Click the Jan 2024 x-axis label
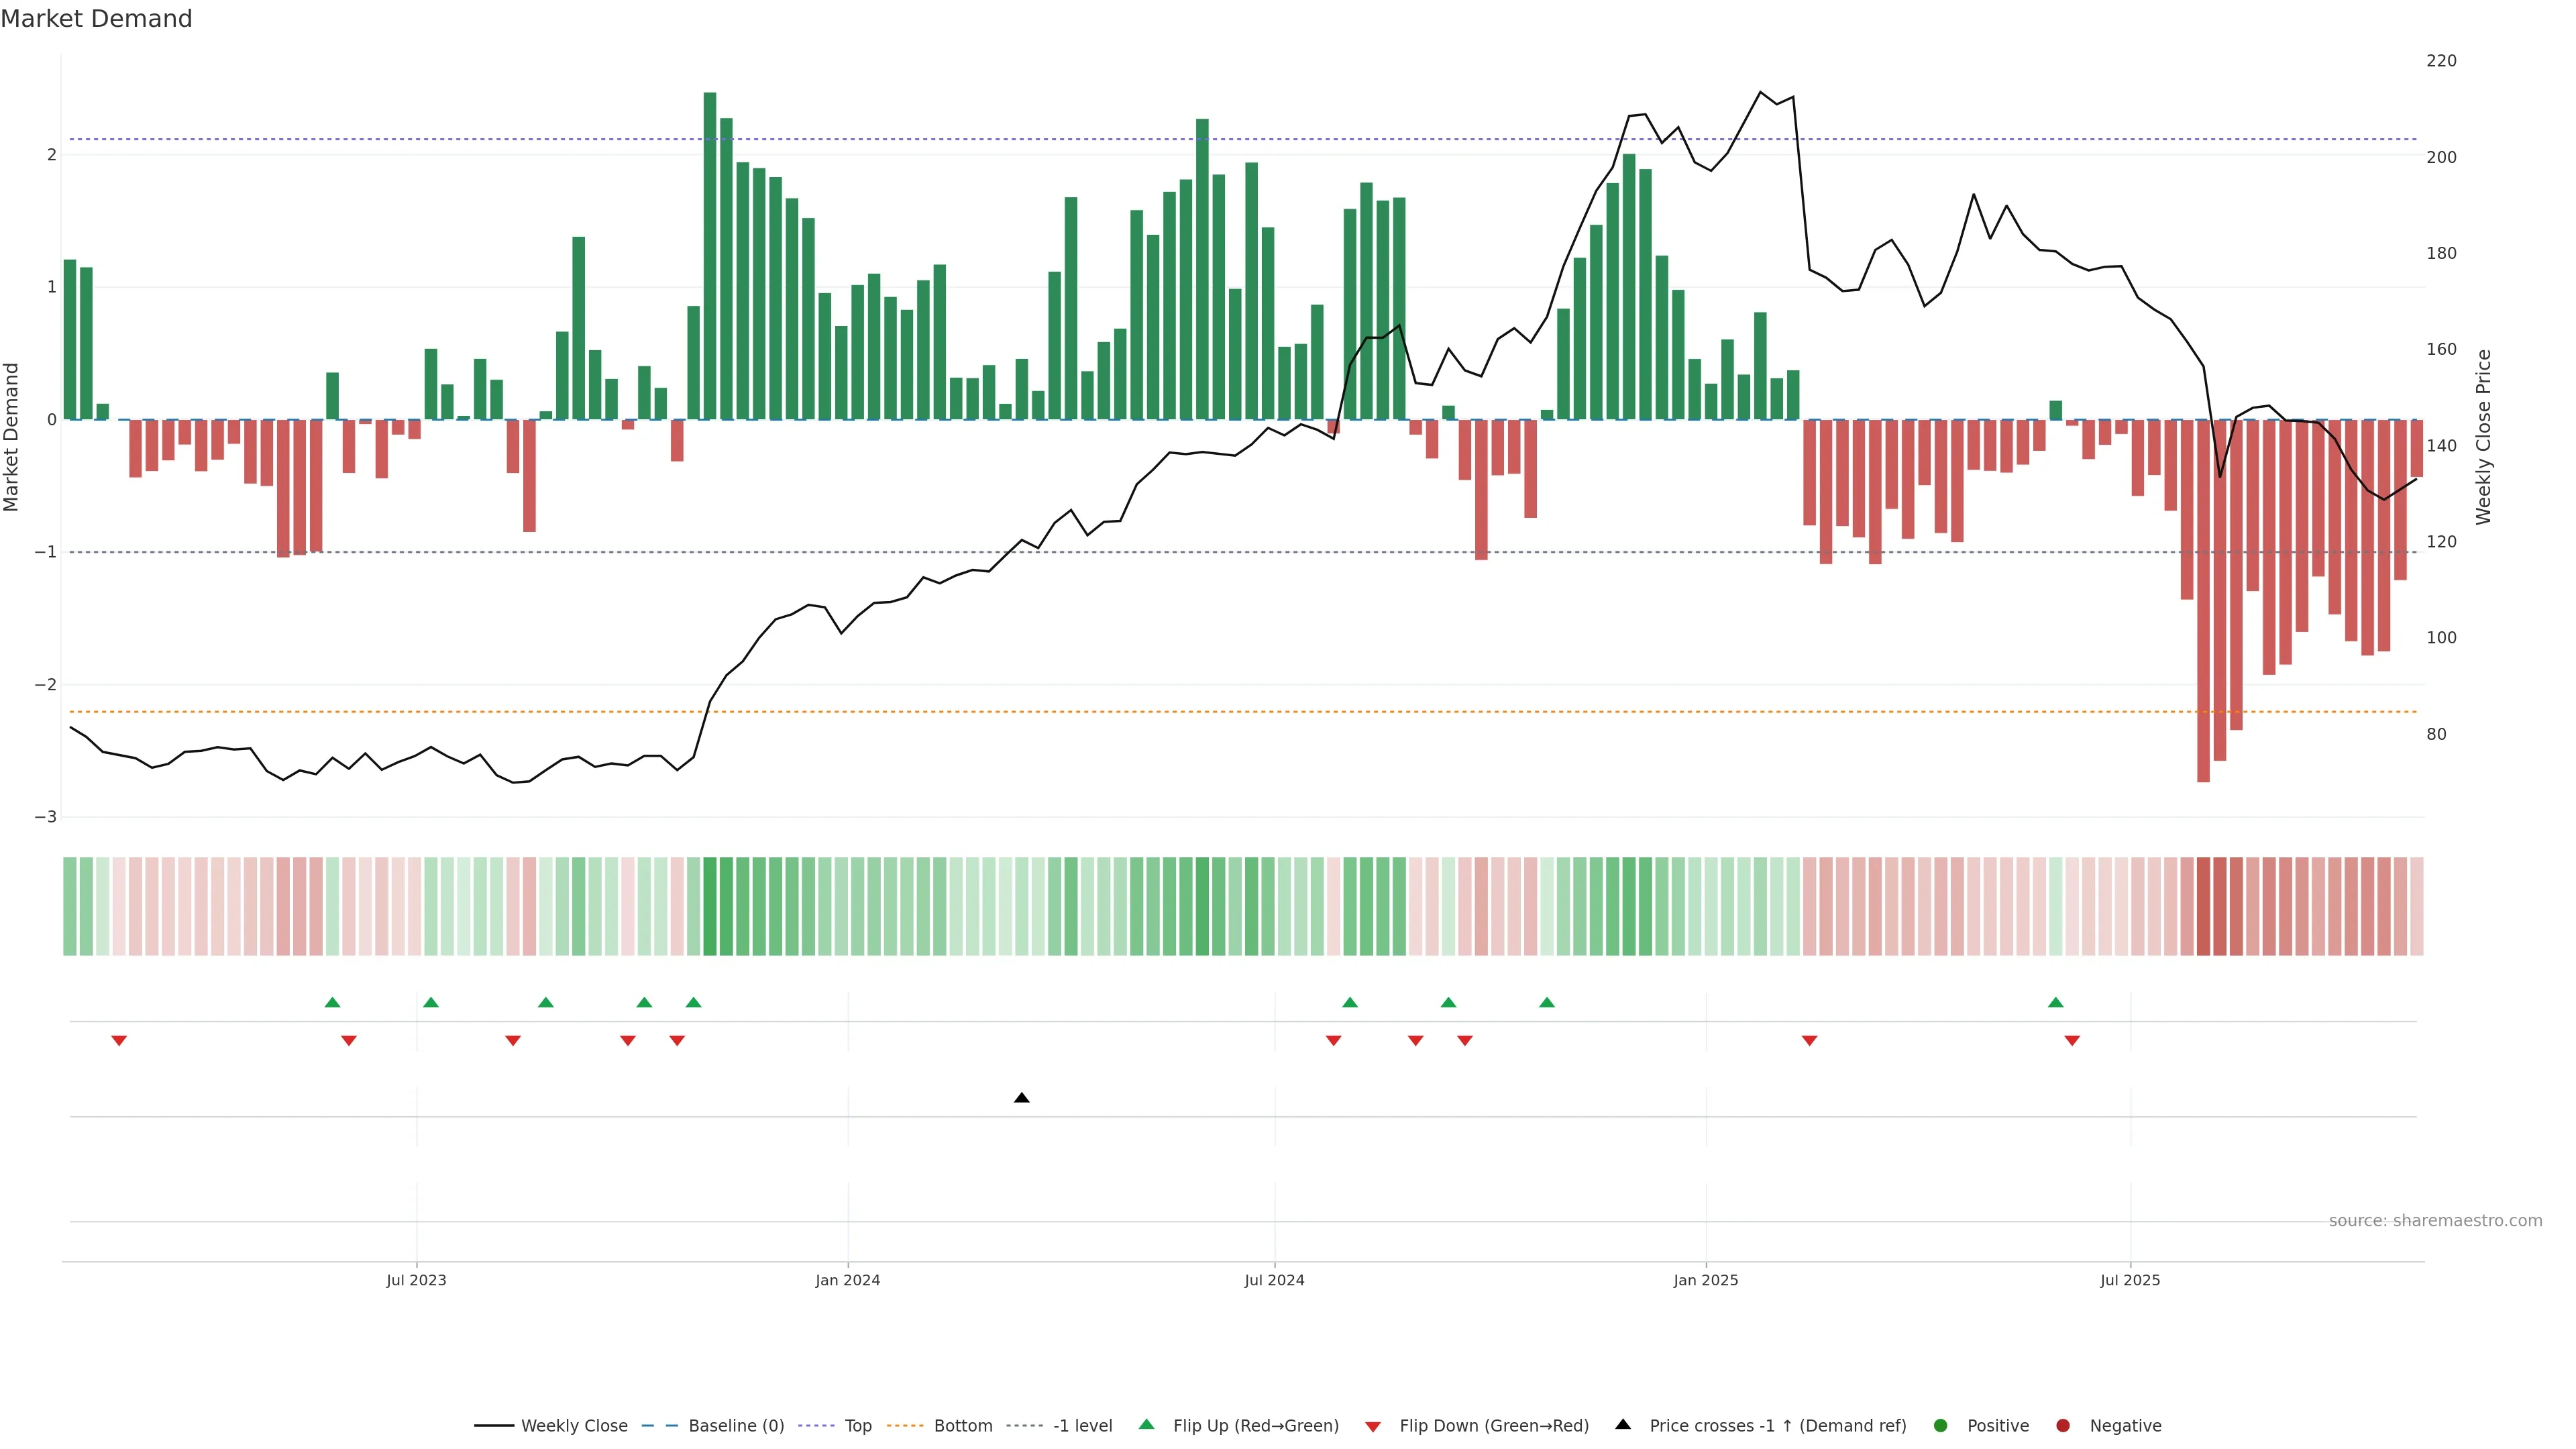 (x=847, y=1280)
